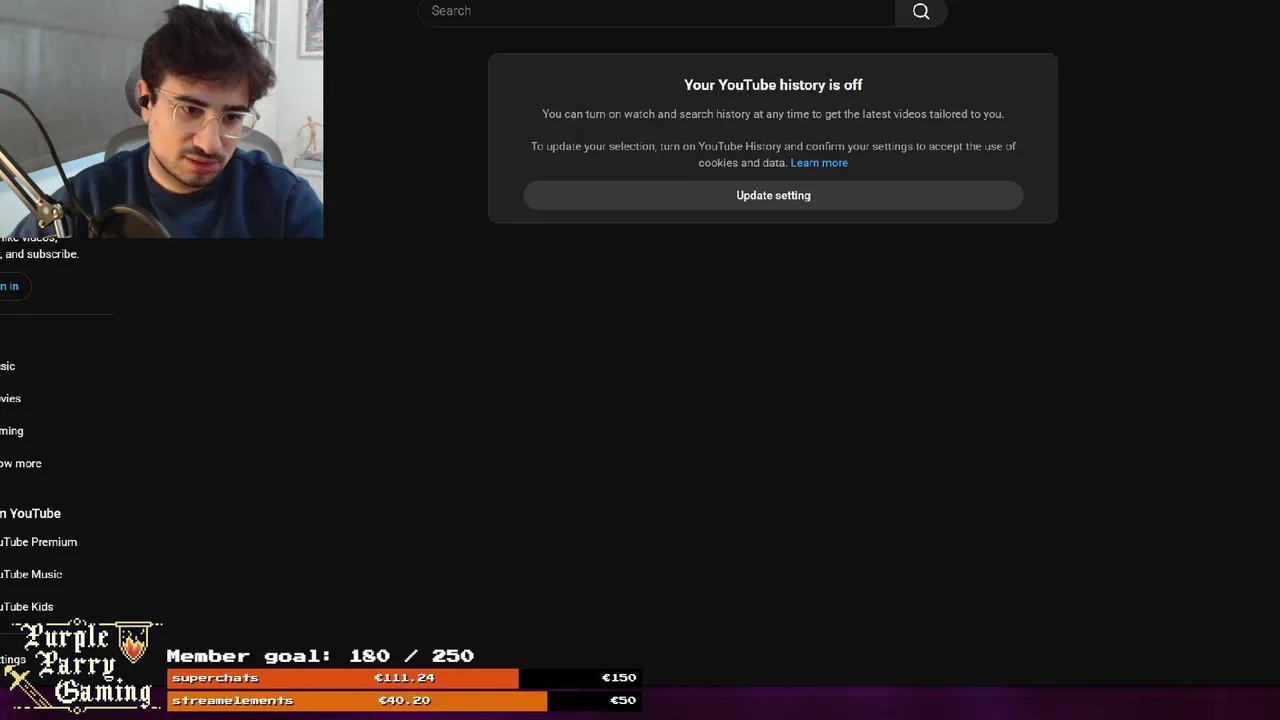Click the webcam overlay thumbnail
The height and width of the screenshot is (720, 1280).
point(161,118)
